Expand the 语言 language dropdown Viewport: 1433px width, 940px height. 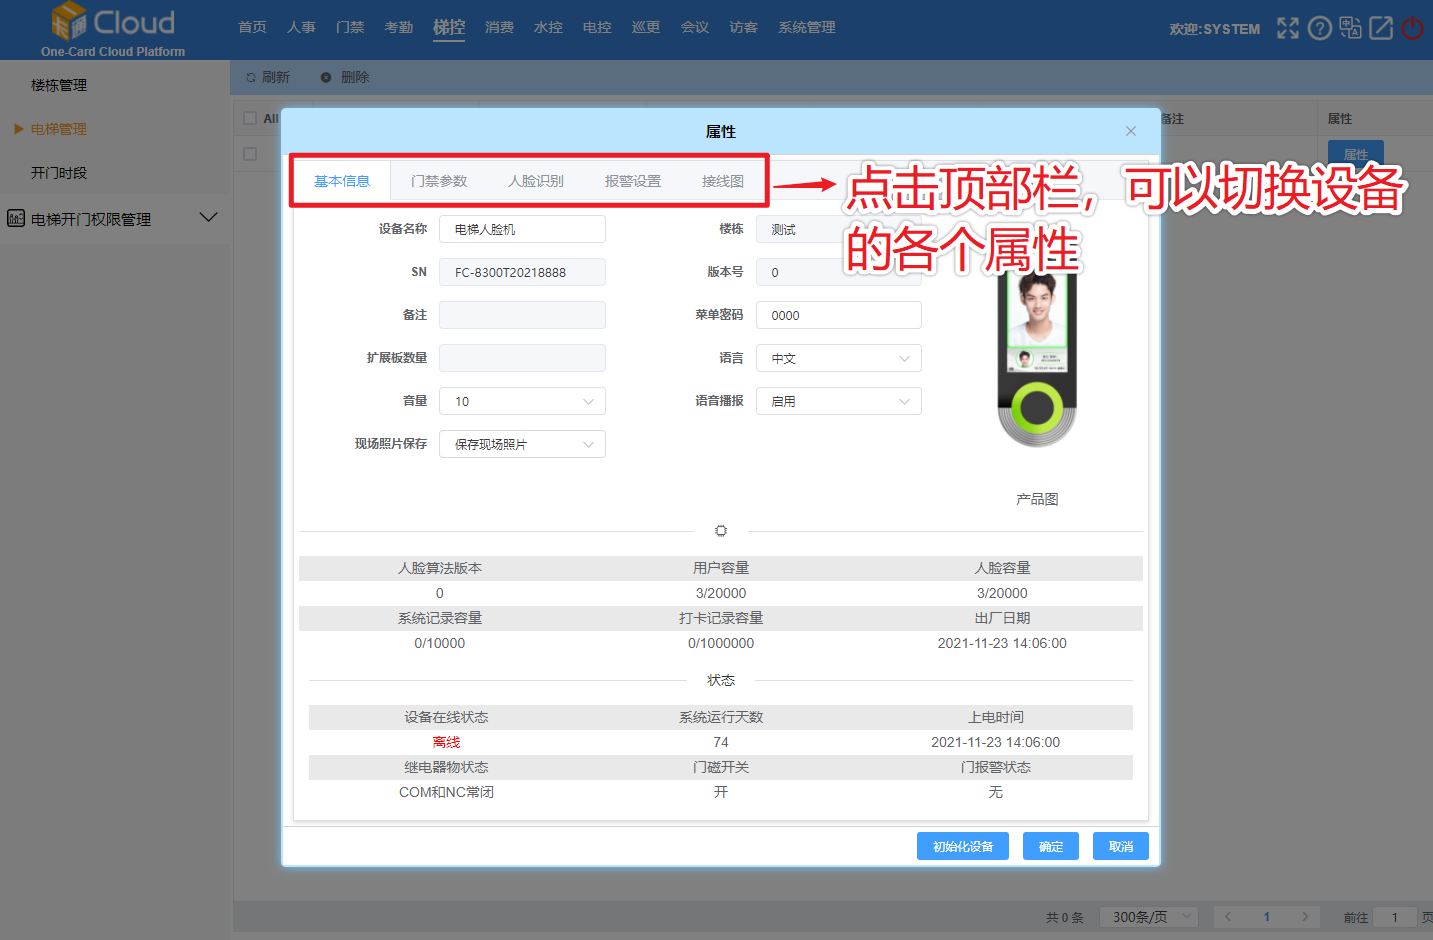point(838,358)
